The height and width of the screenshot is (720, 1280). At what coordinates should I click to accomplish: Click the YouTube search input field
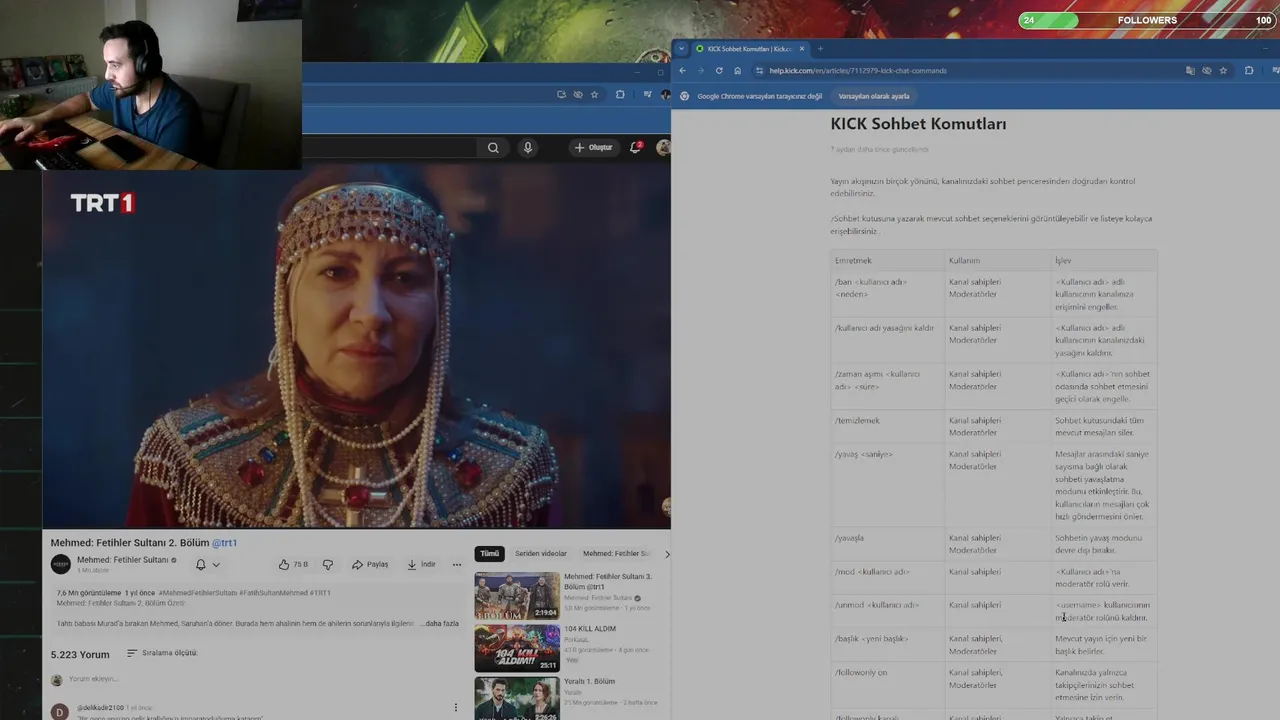pyautogui.click(x=390, y=147)
